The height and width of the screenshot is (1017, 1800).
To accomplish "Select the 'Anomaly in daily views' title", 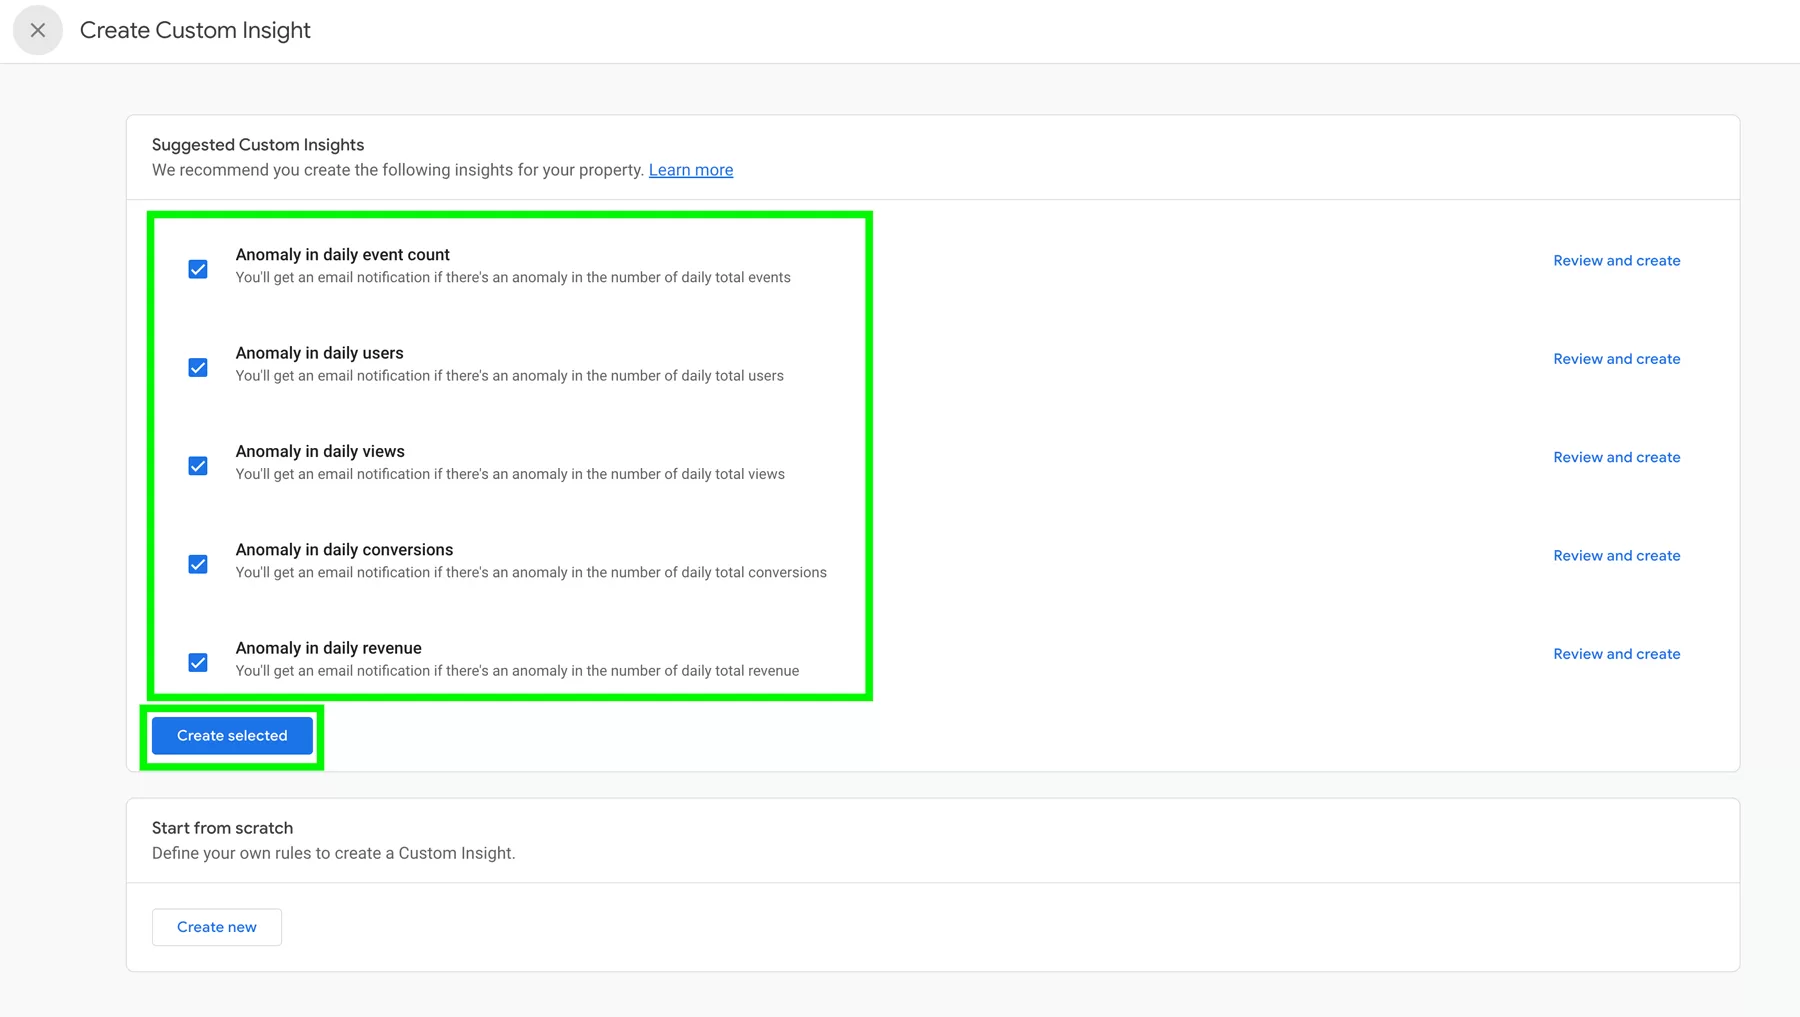I will pos(320,451).
